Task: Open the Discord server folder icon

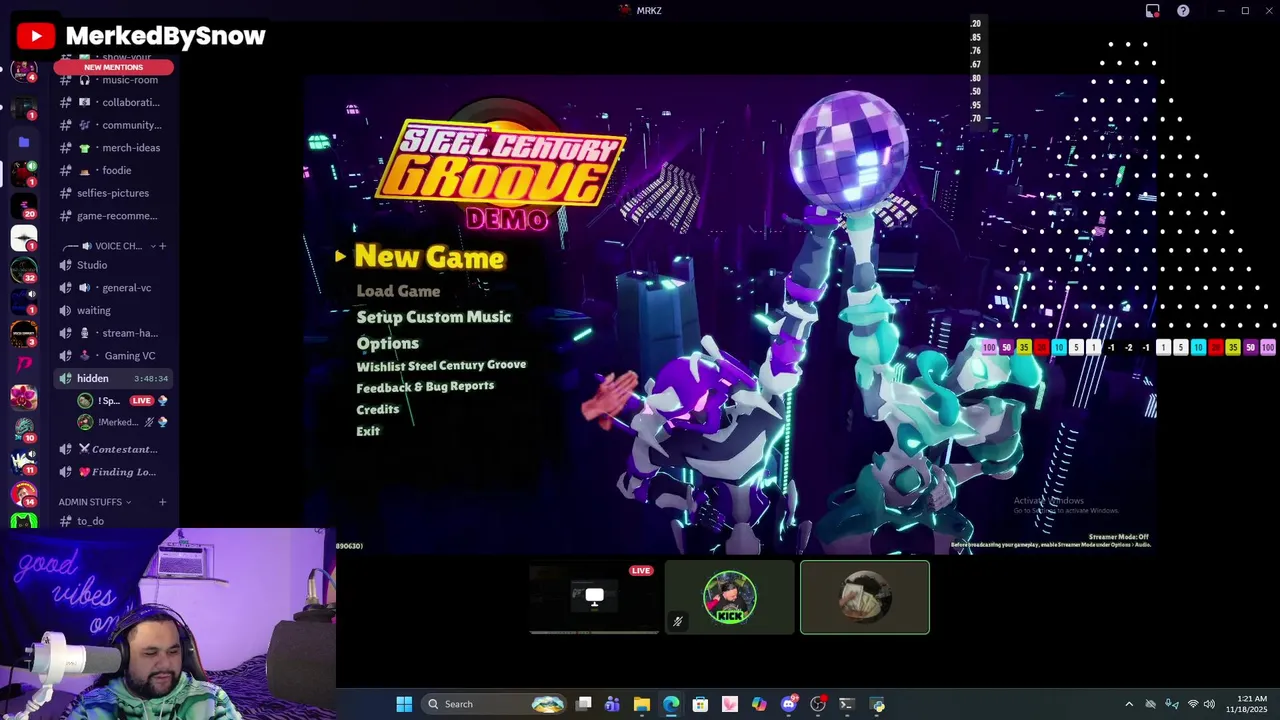Action: click(24, 142)
